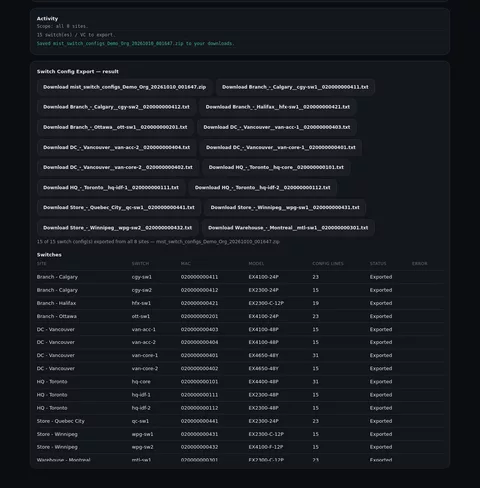The width and height of the screenshot is (480, 488).
Task: Download DC Vancouver van-acc-2 config
Action: 116,147
